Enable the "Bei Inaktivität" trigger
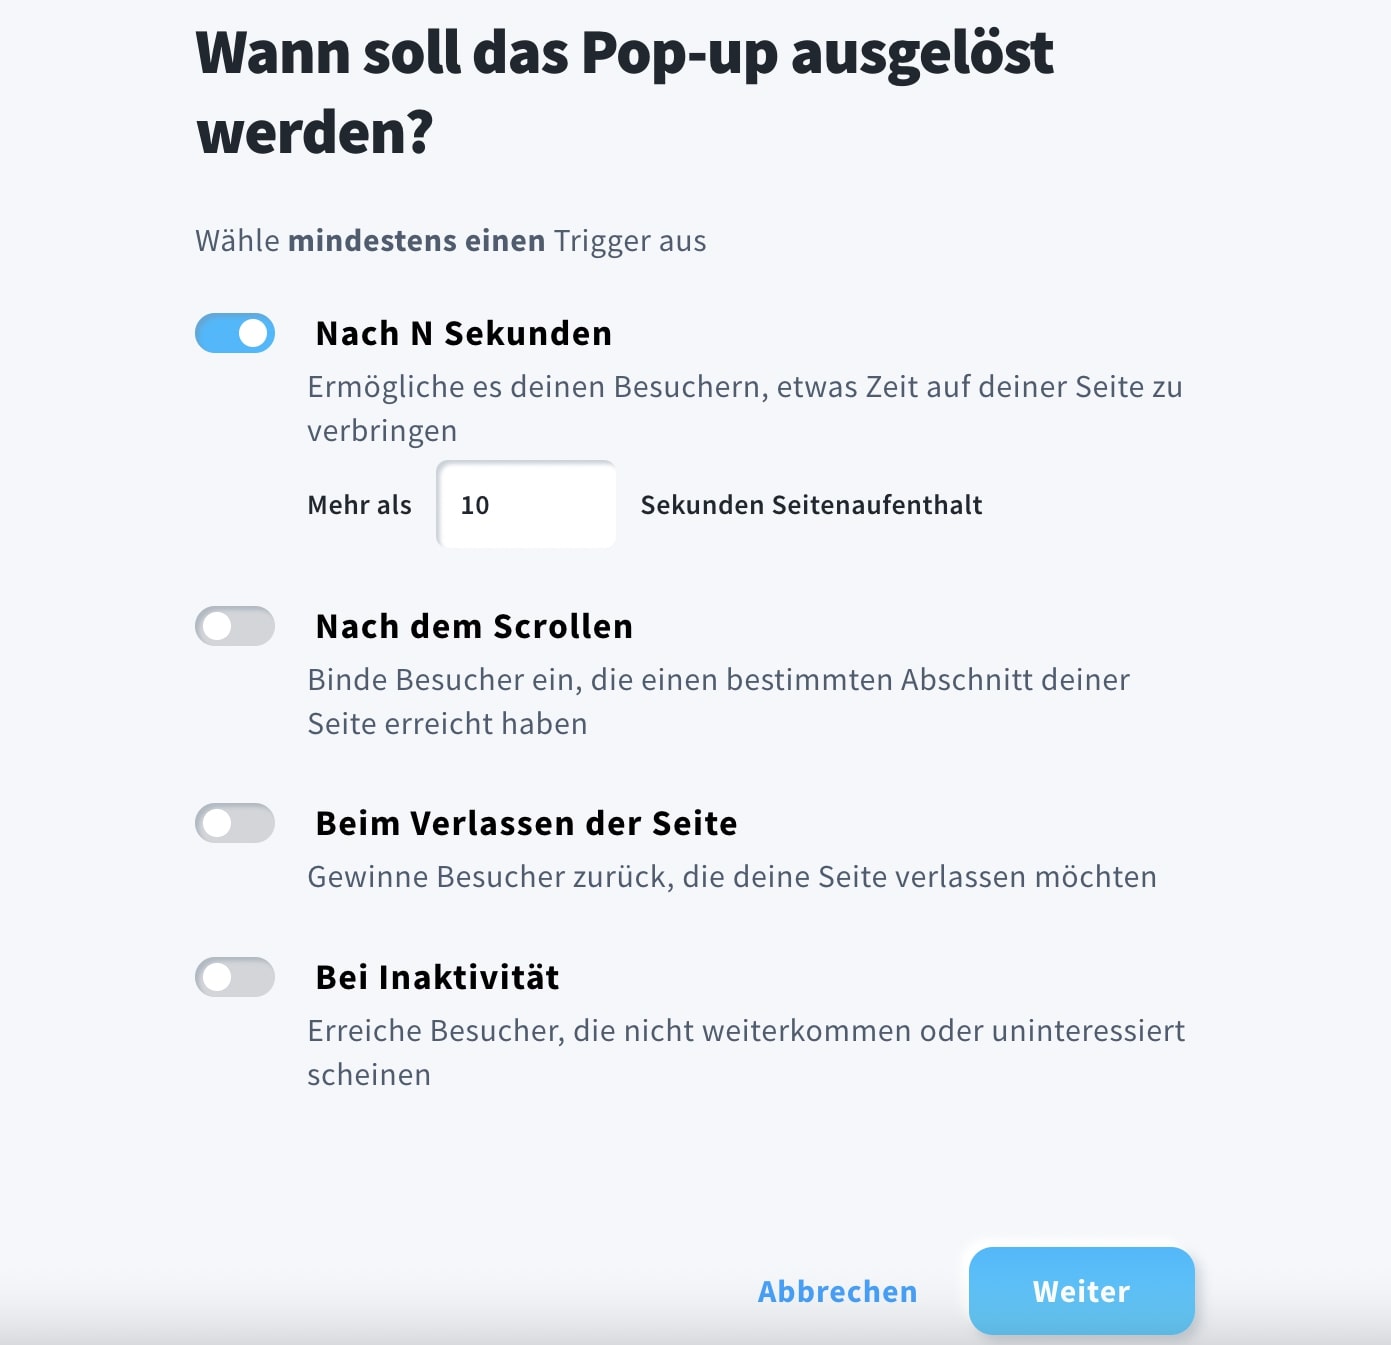Image resolution: width=1391 pixels, height=1345 pixels. [234, 978]
